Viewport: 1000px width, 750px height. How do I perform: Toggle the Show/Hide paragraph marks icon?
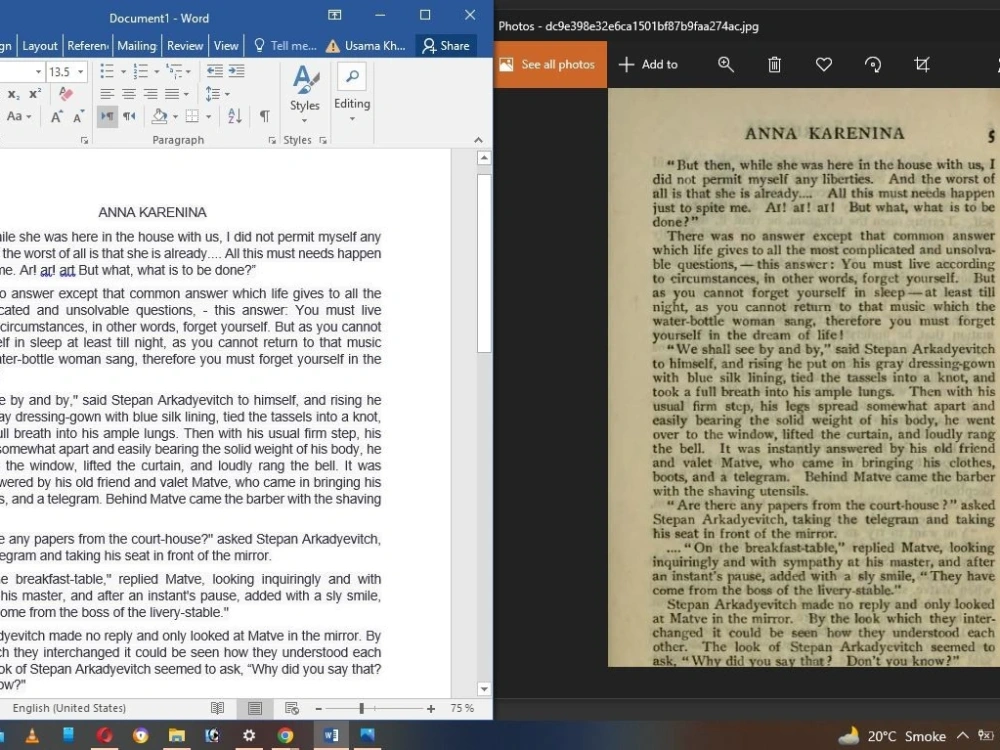tap(264, 117)
